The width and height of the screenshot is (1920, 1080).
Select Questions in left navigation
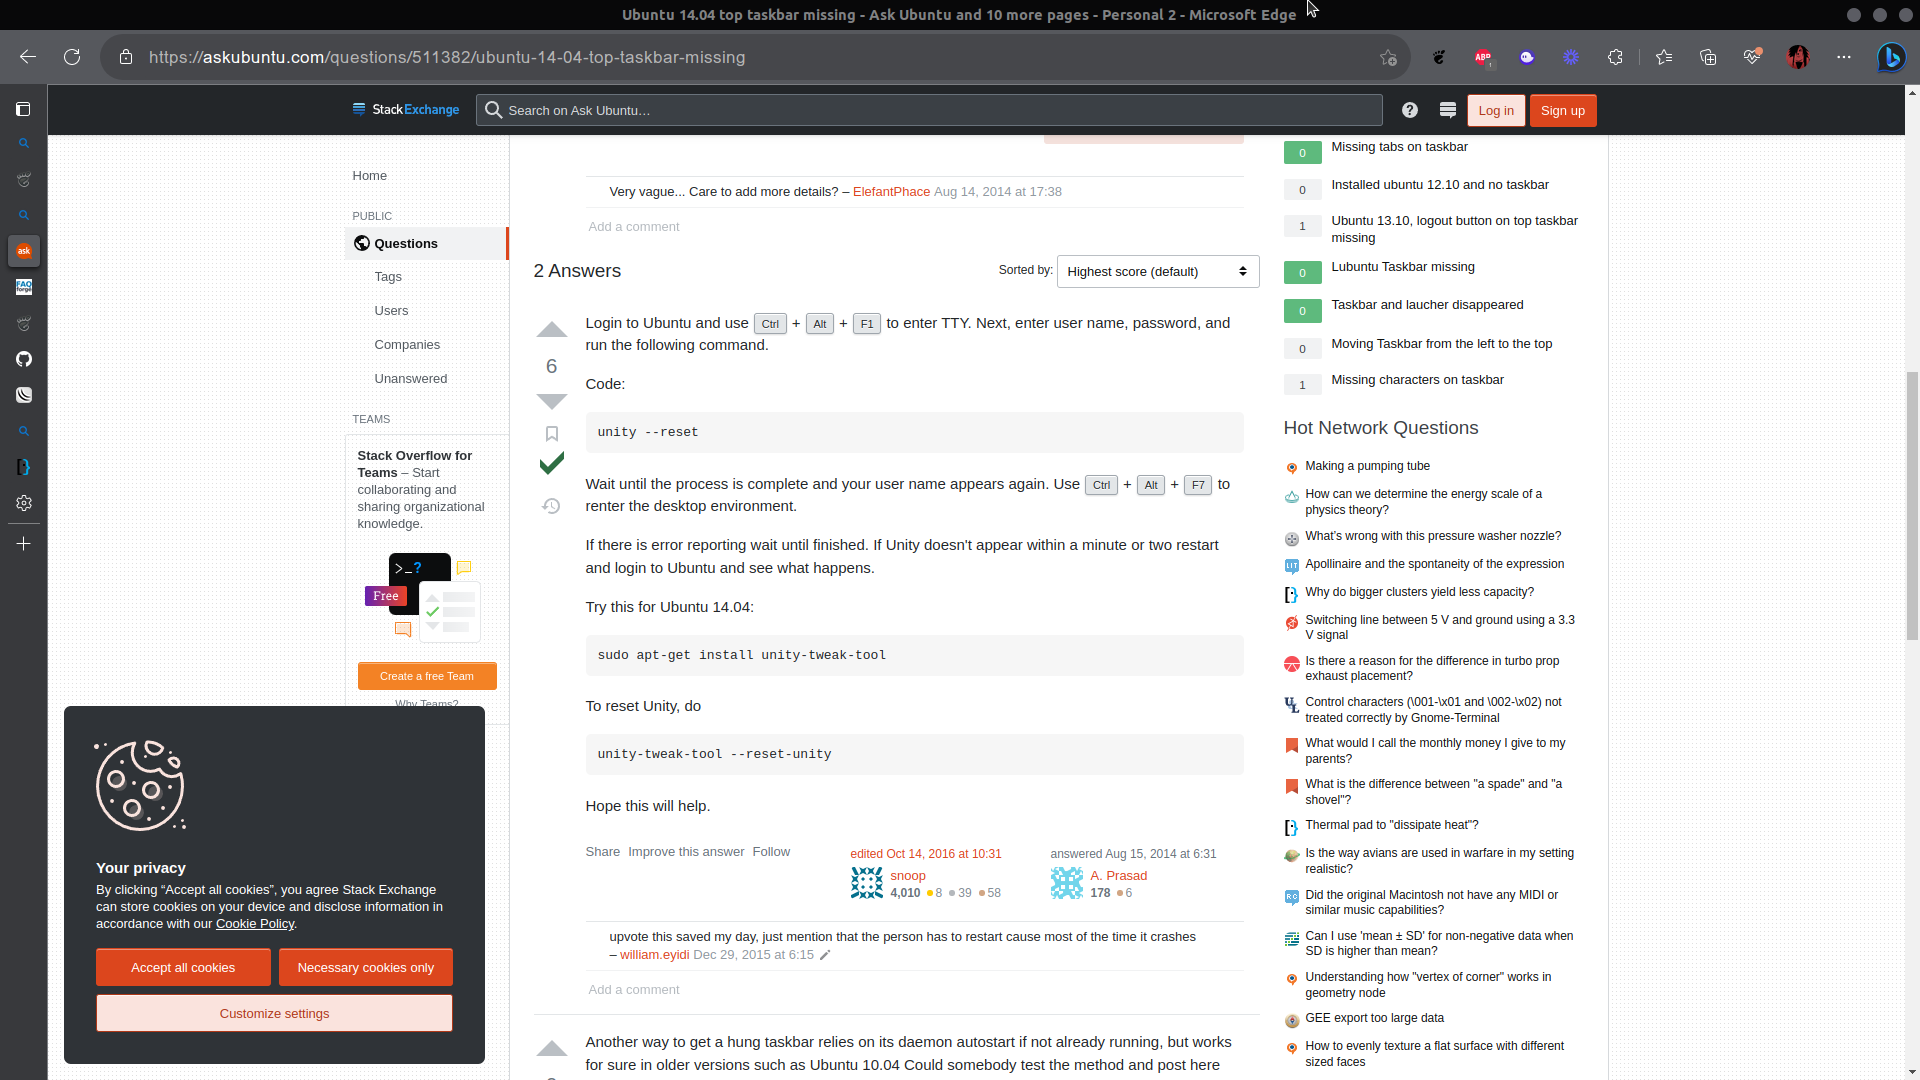(406, 243)
